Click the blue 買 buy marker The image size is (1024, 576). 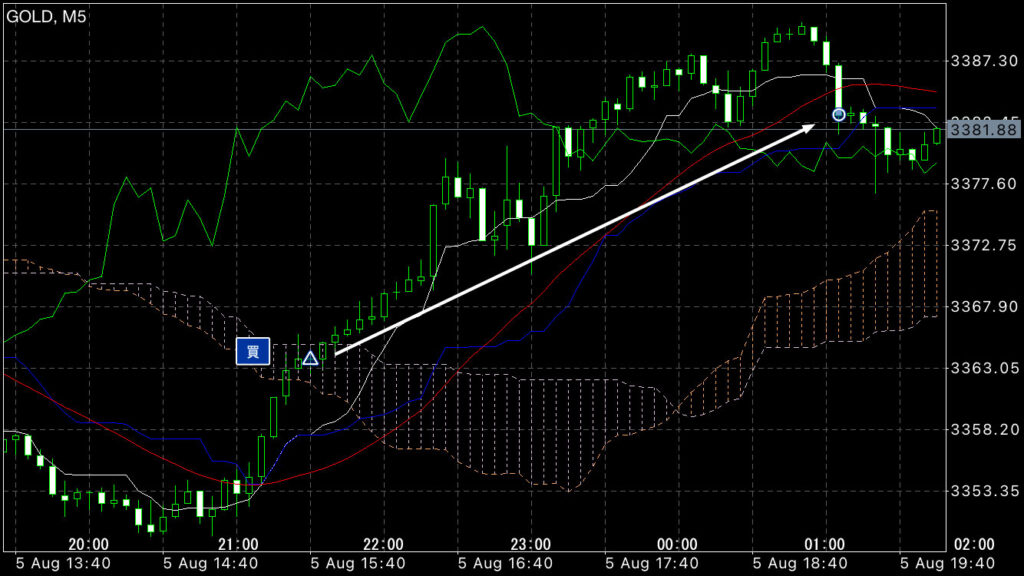tap(253, 351)
